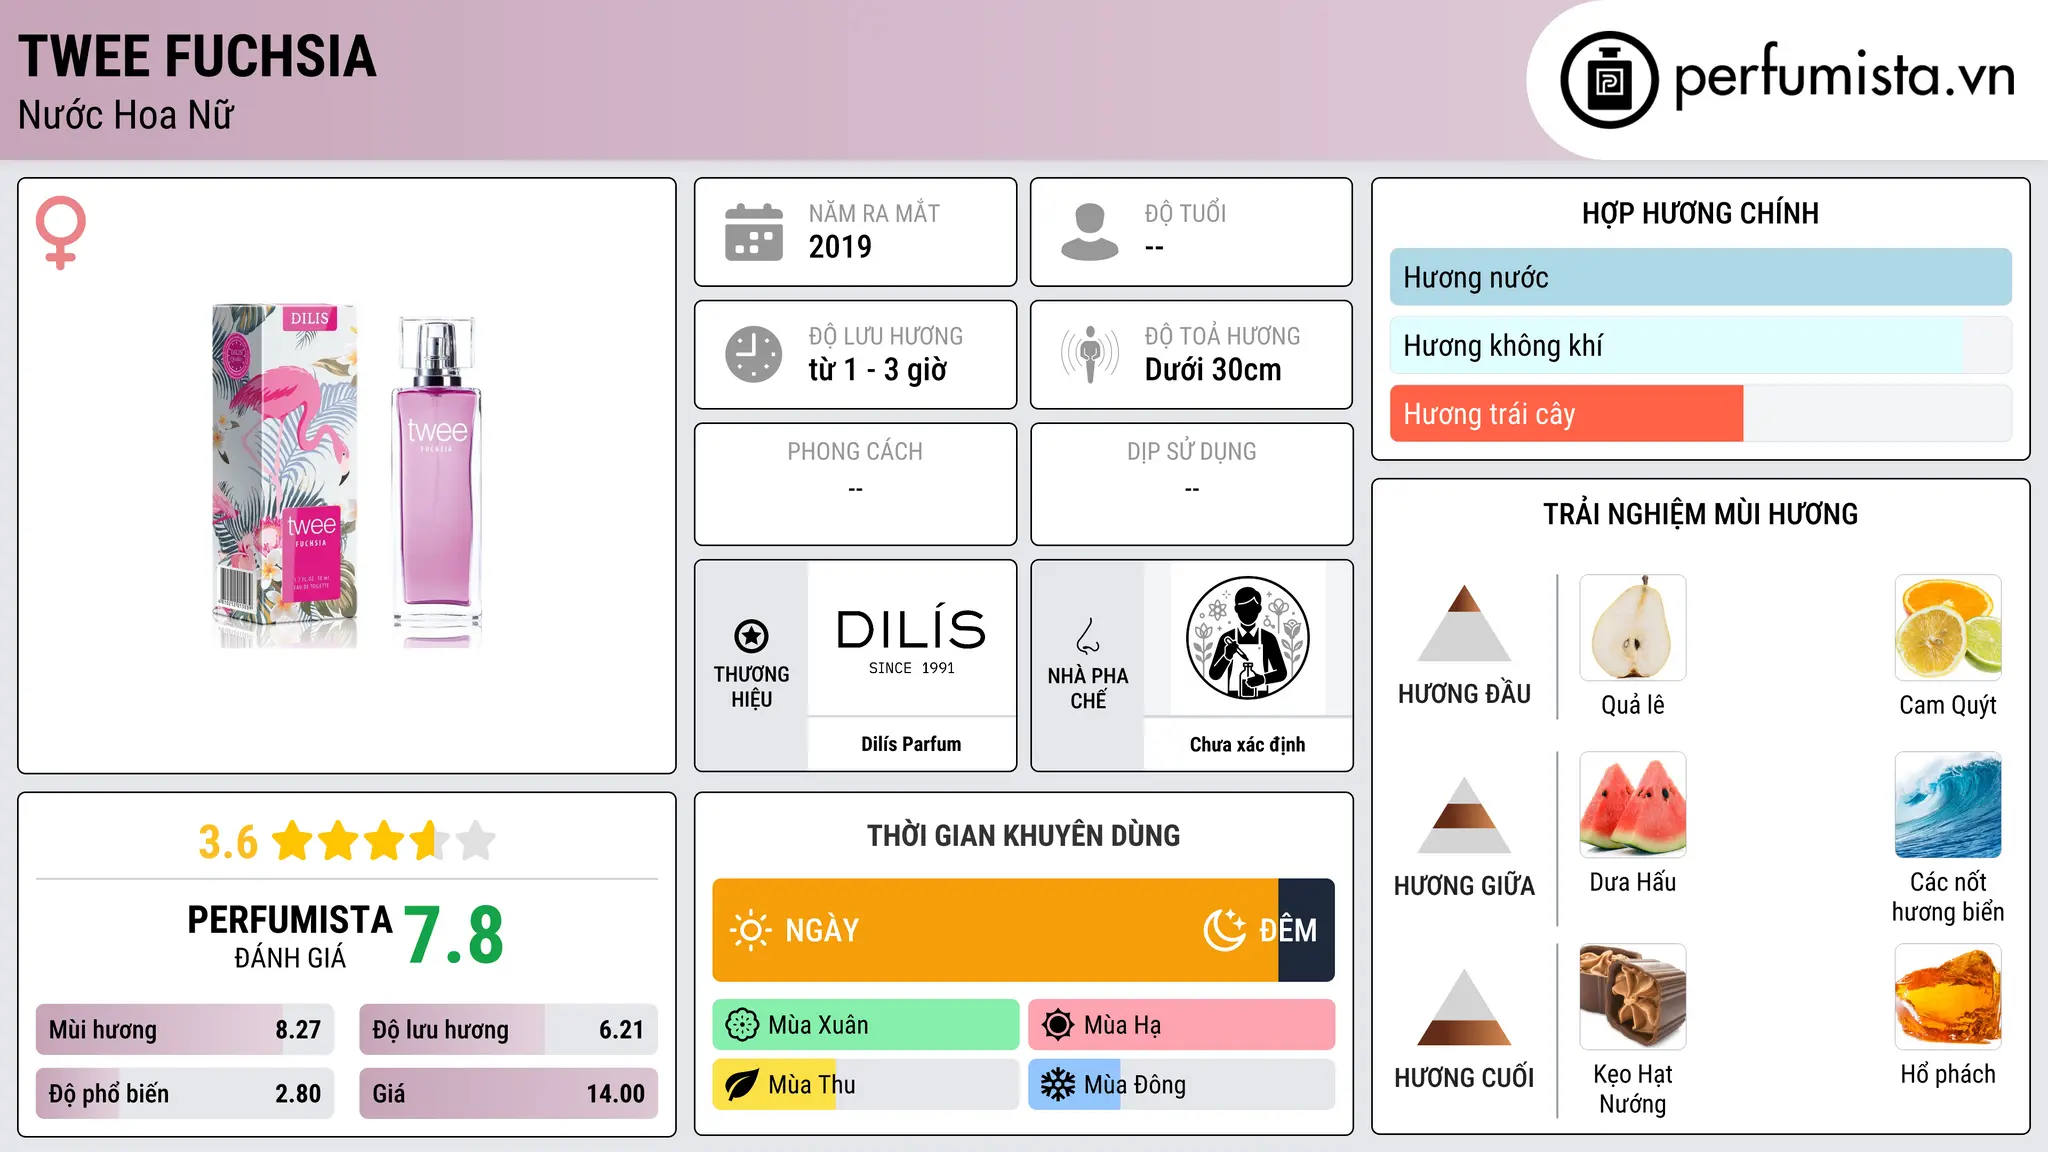Click the pink female gender symbol
This screenshot has height=1152, width=2048.
click(x=61, y=232)
